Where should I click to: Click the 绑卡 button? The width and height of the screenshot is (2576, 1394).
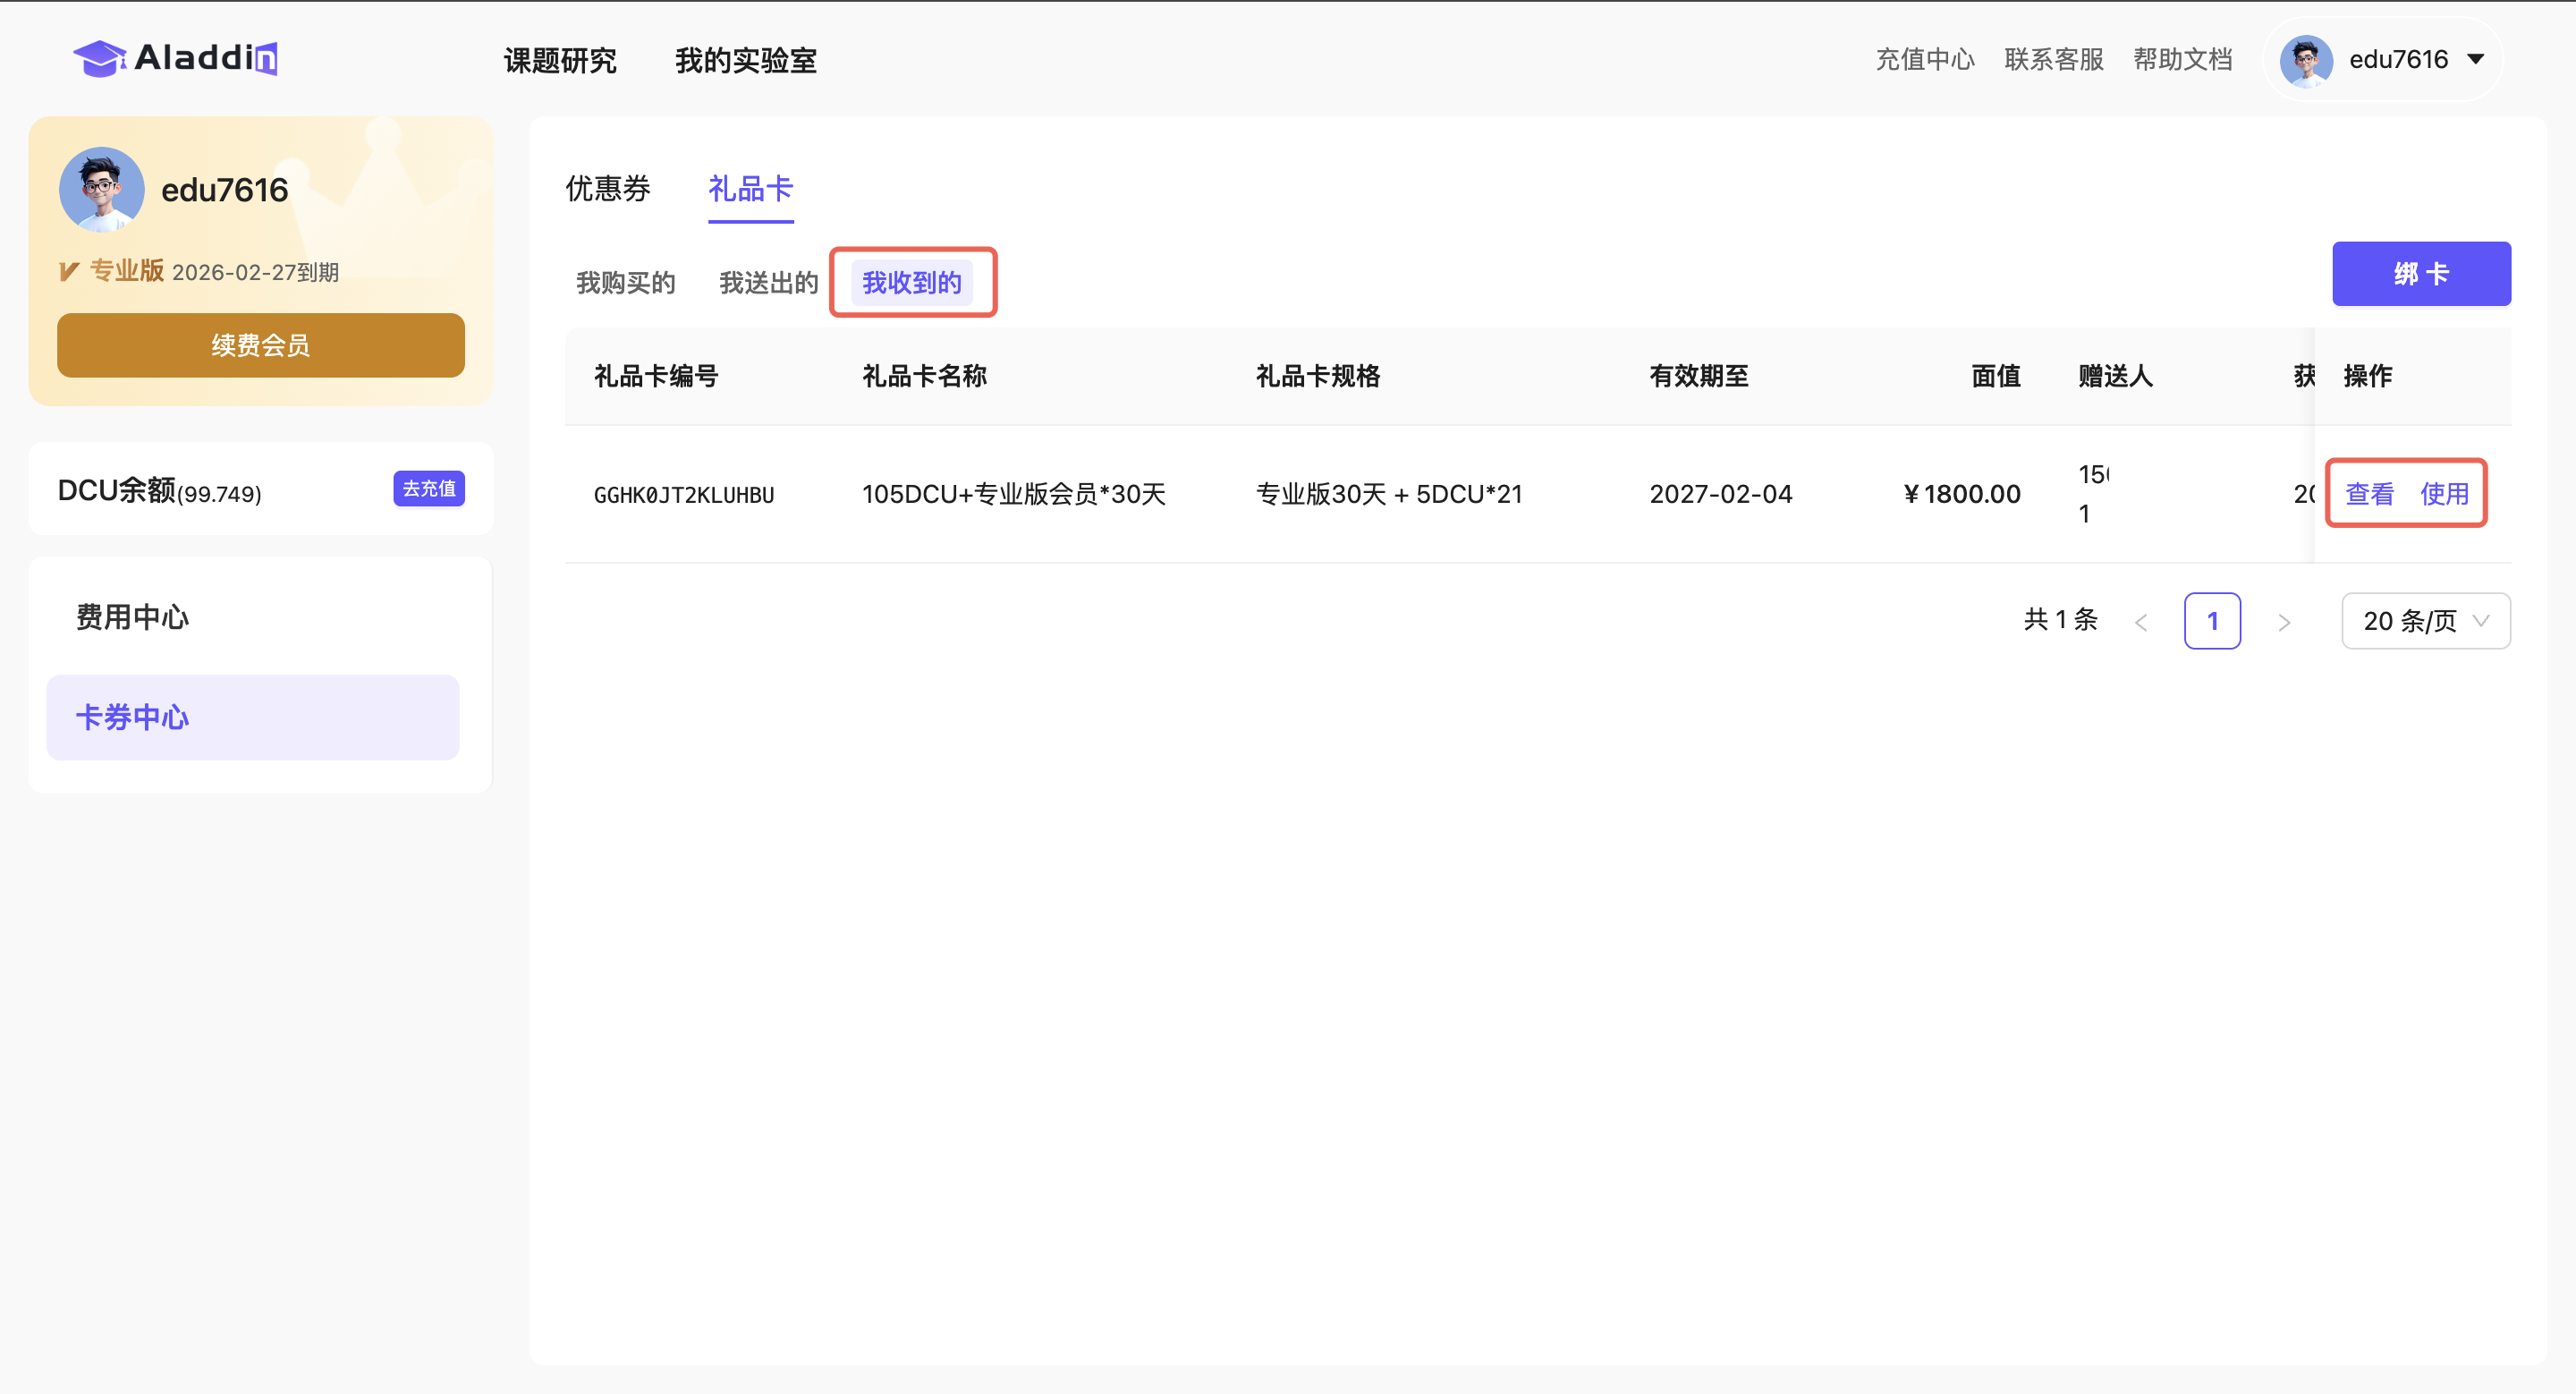click(2420, 273)
